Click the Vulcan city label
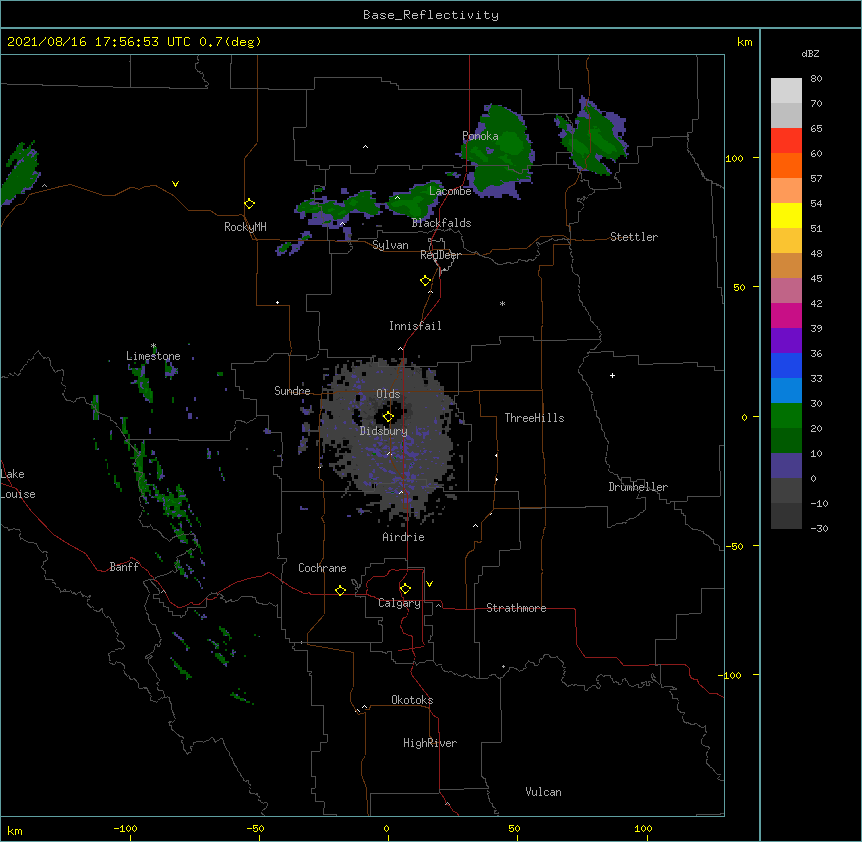This screenshot has width=862, height=842. 543,792
